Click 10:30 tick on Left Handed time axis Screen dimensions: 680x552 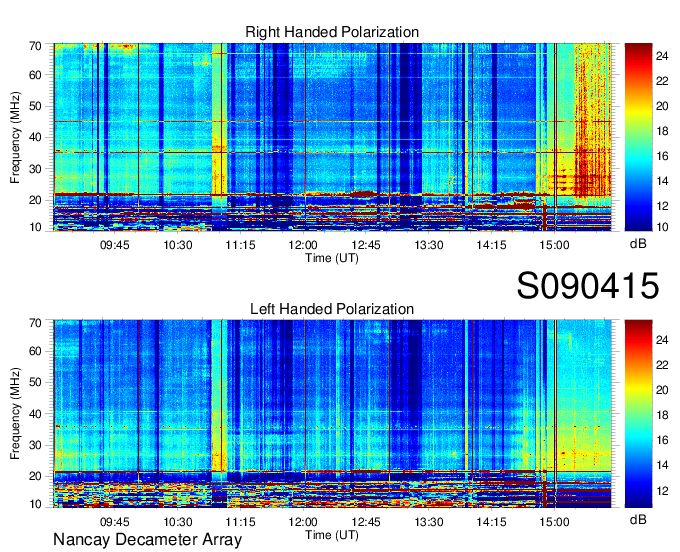point(177,522)
